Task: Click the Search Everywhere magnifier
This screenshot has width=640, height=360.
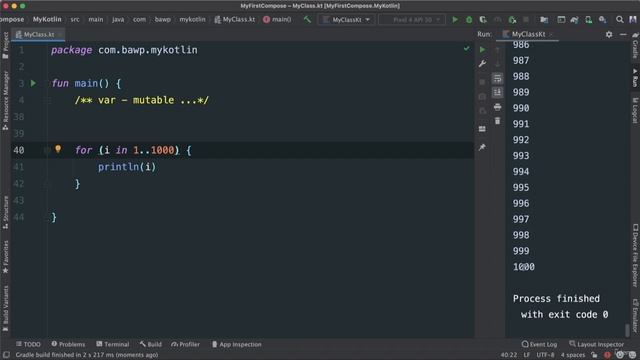Action: point(620,19)
